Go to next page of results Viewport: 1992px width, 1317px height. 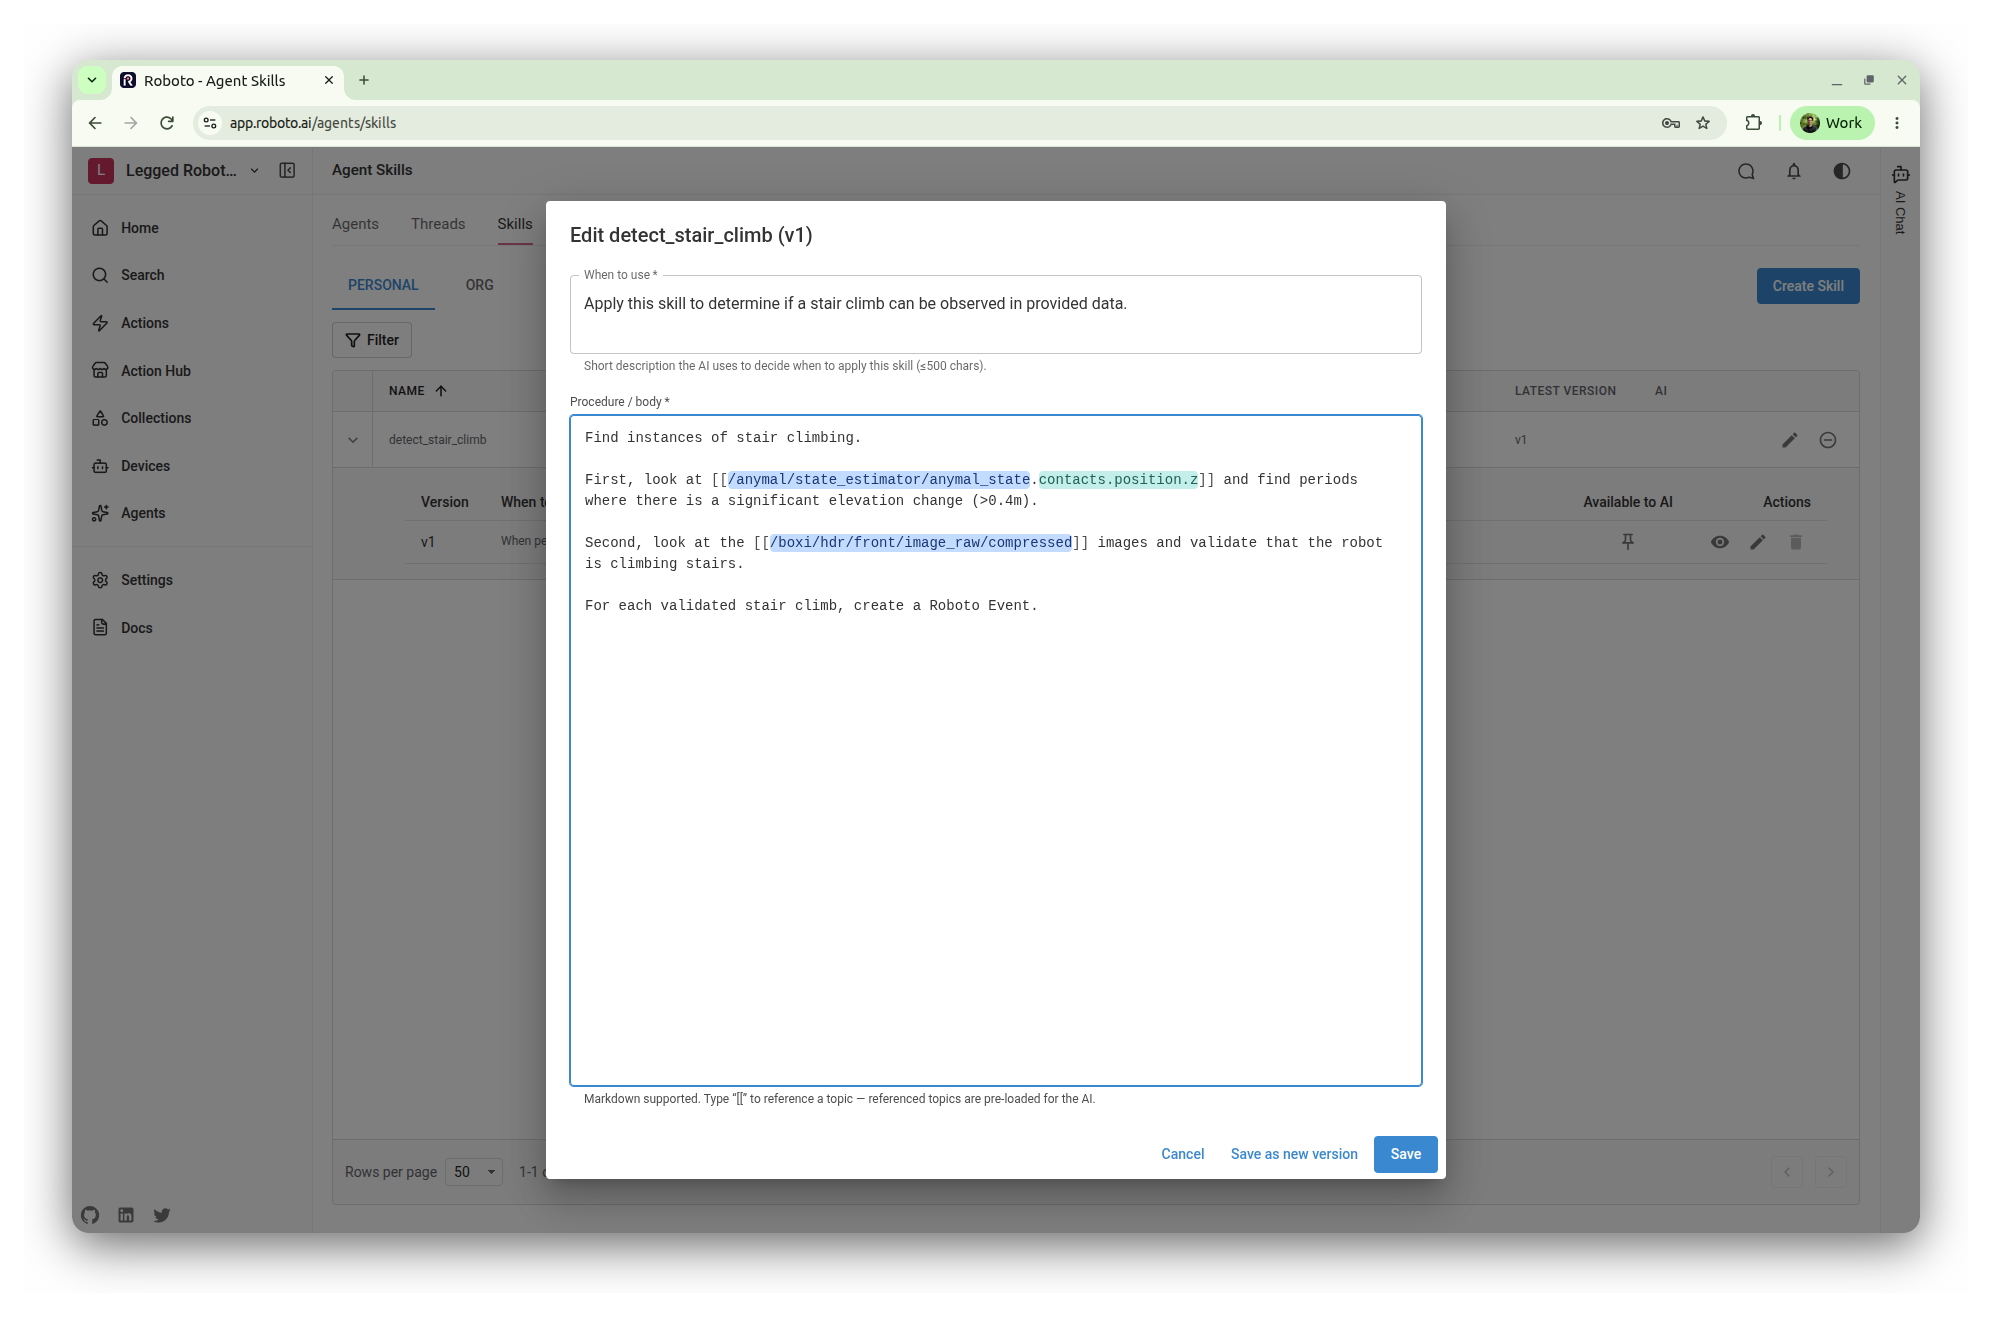(x=1831, y=1172)
